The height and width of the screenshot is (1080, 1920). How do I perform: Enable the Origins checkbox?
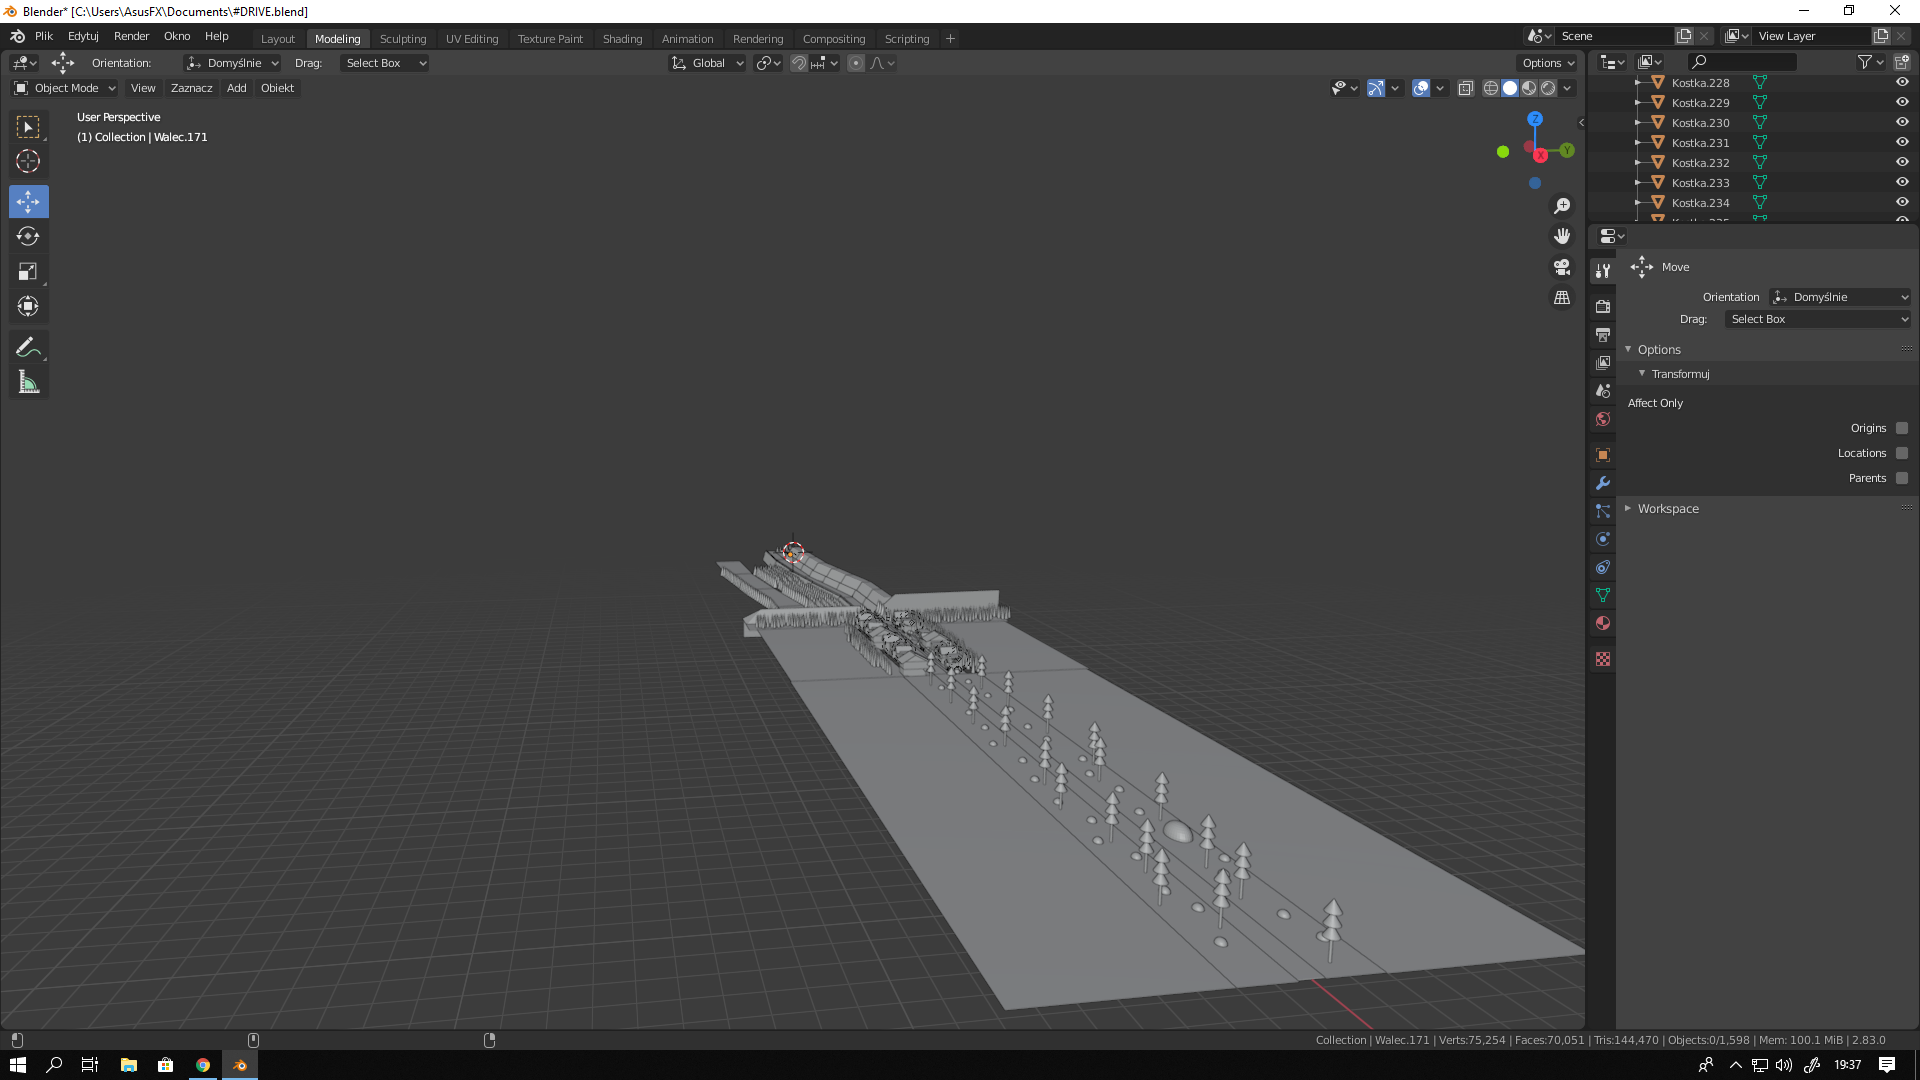tap(1902, 428)
